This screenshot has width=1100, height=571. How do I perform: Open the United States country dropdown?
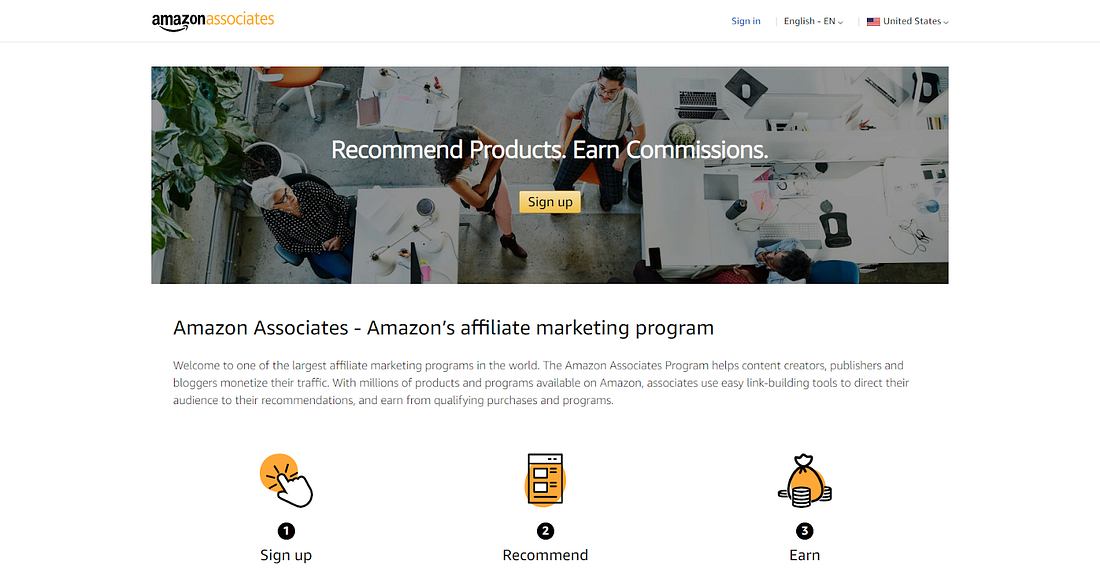coord(908,21)
